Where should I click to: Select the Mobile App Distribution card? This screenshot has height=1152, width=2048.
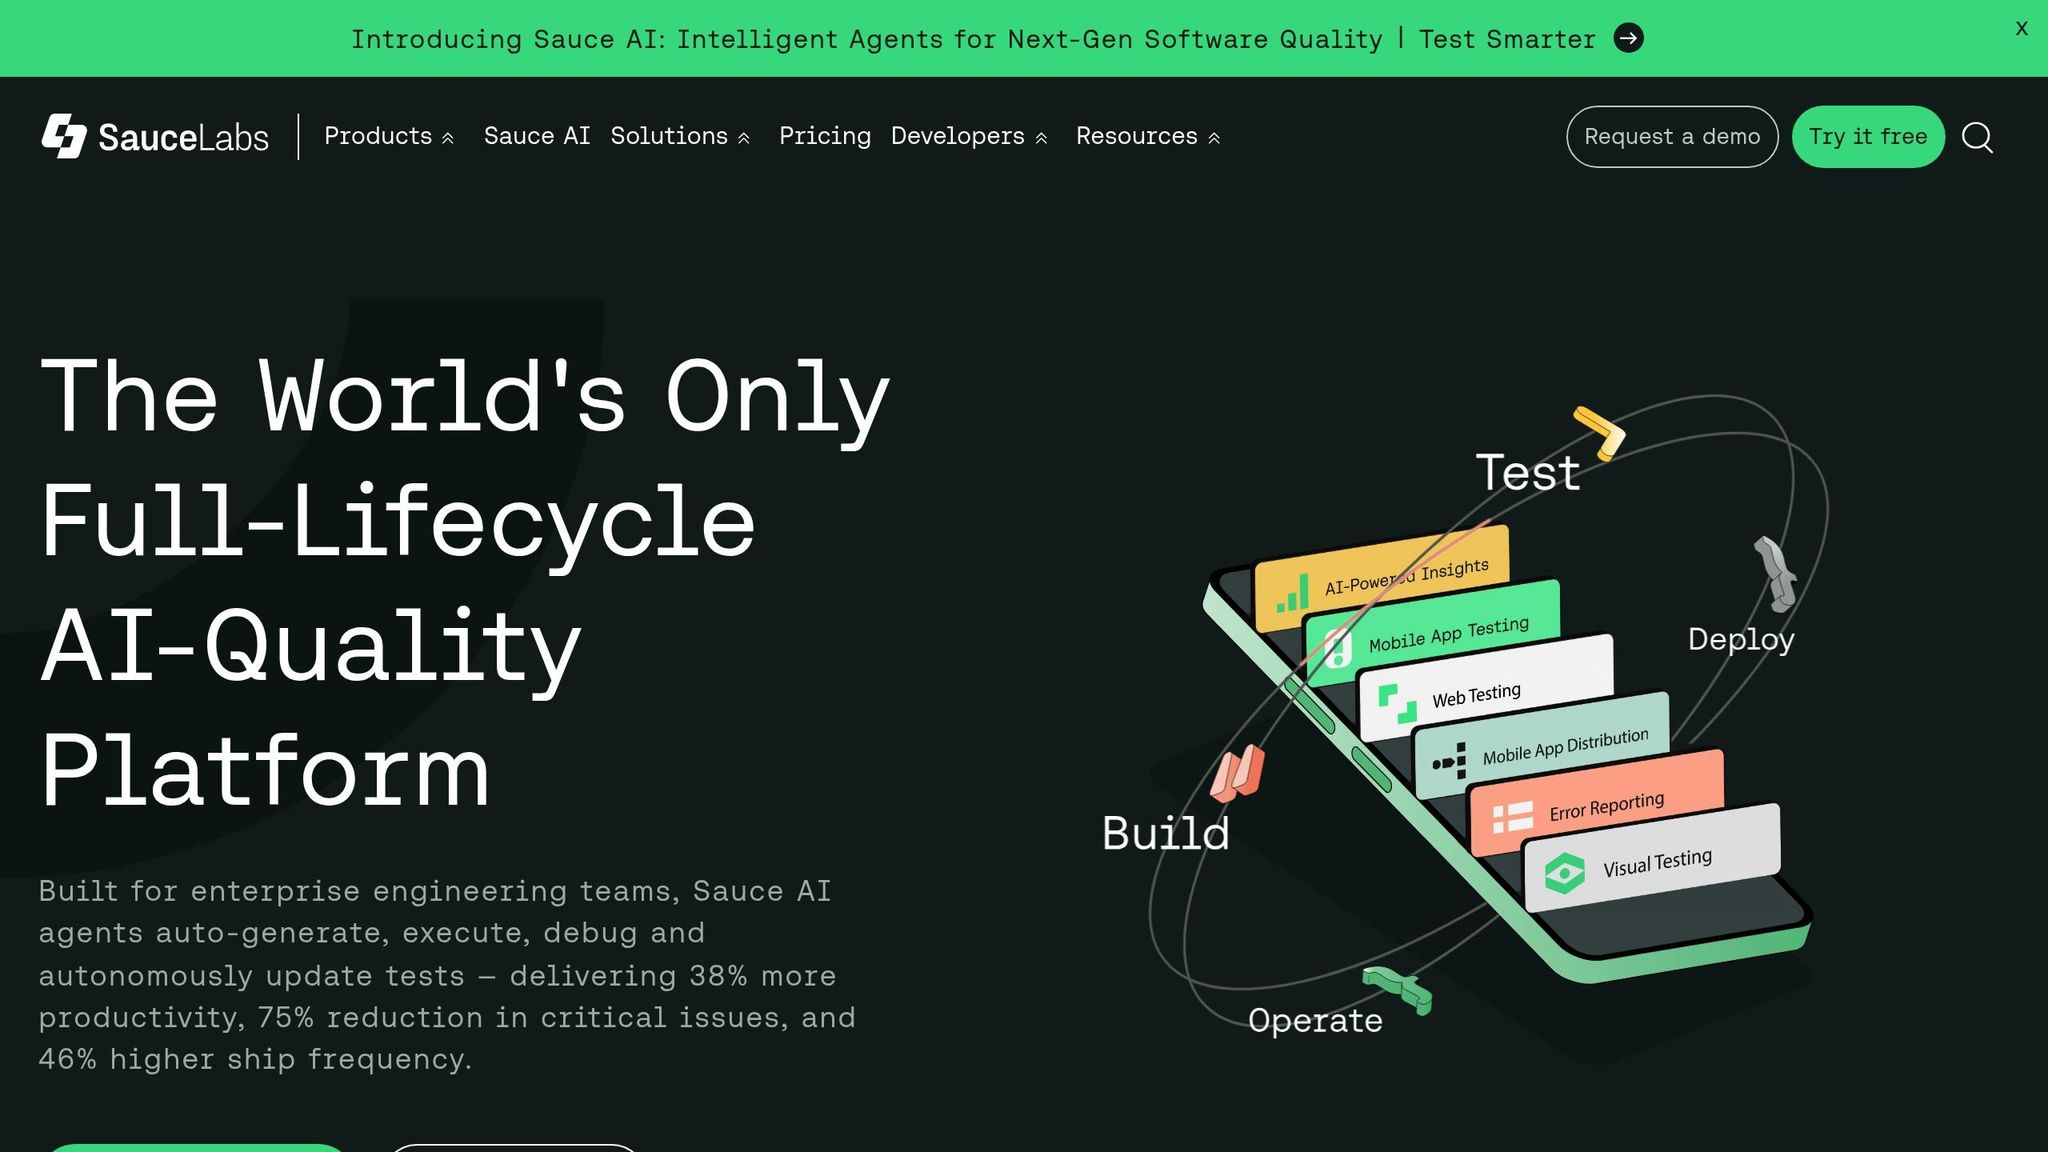pyautogui.click(x=1541, y=745)
